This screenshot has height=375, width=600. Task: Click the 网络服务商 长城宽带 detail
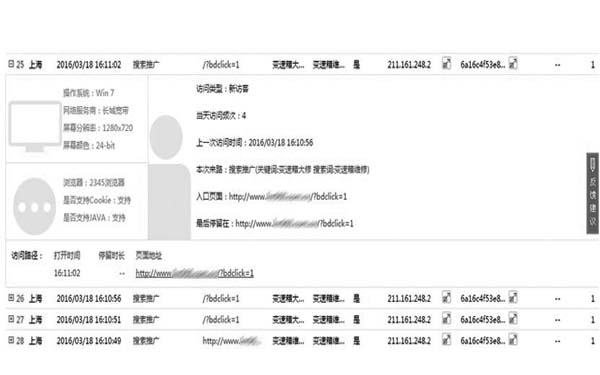96,111
